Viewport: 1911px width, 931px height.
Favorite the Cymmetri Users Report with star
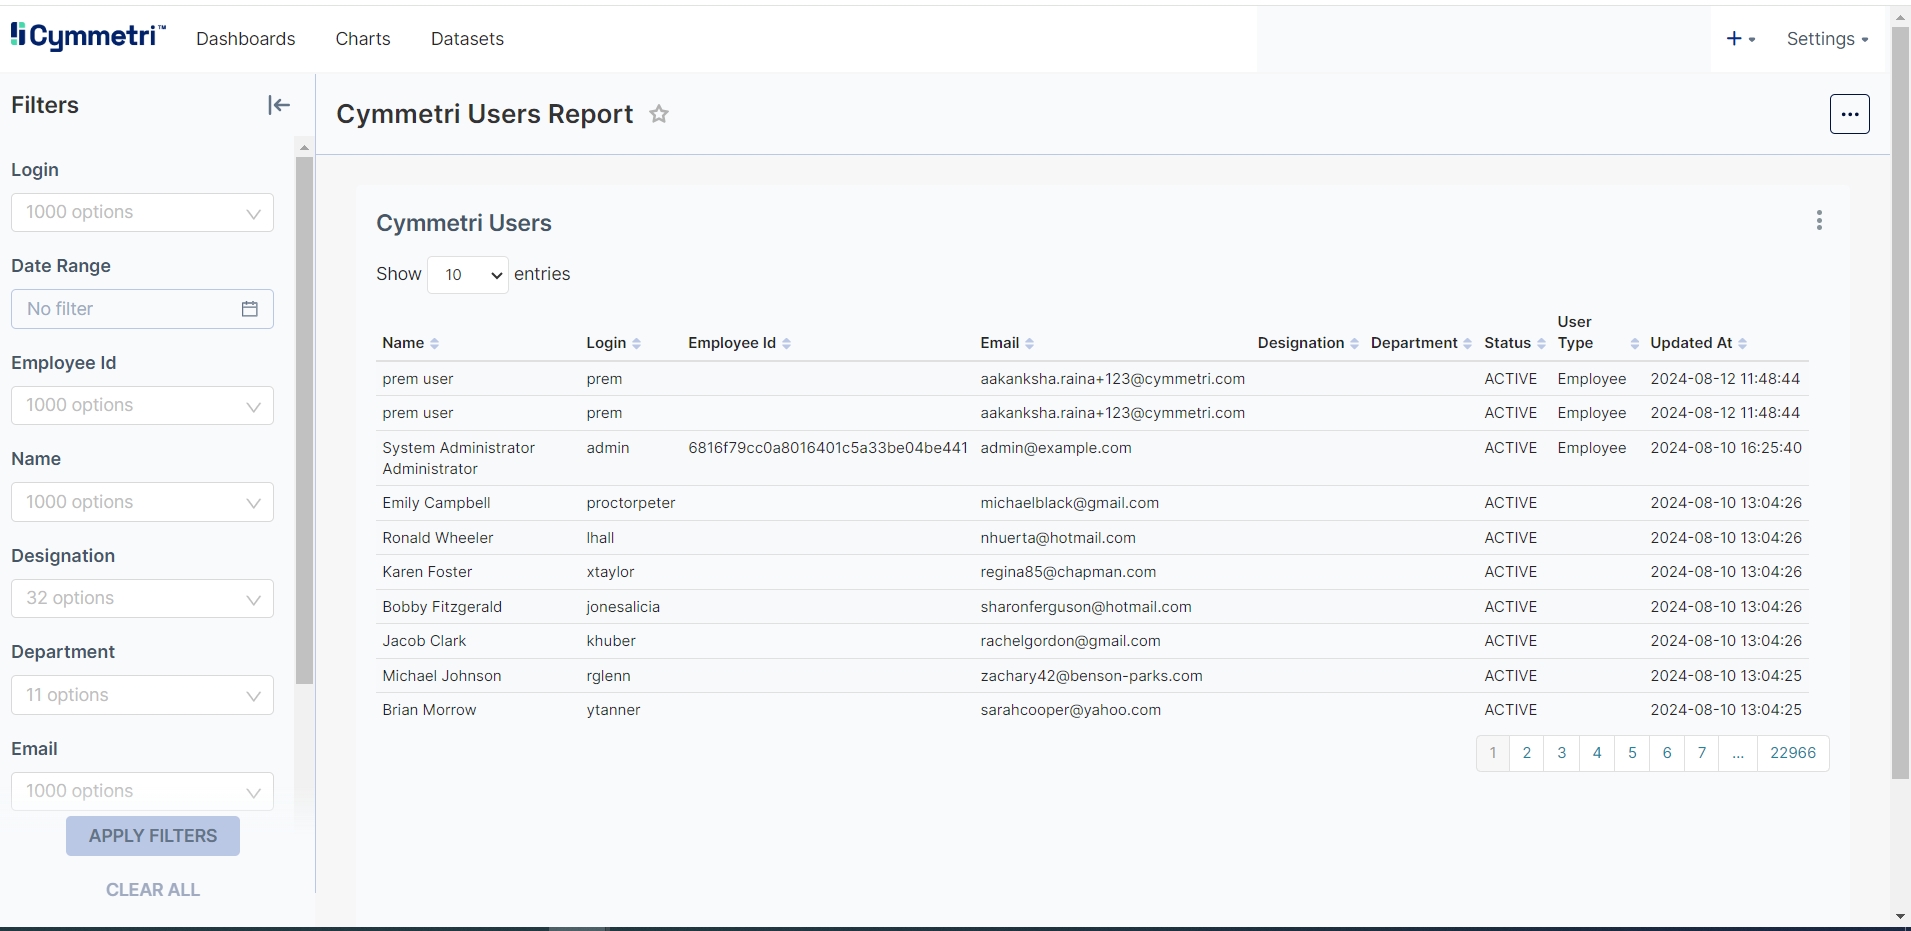click(x=659, y=114)
